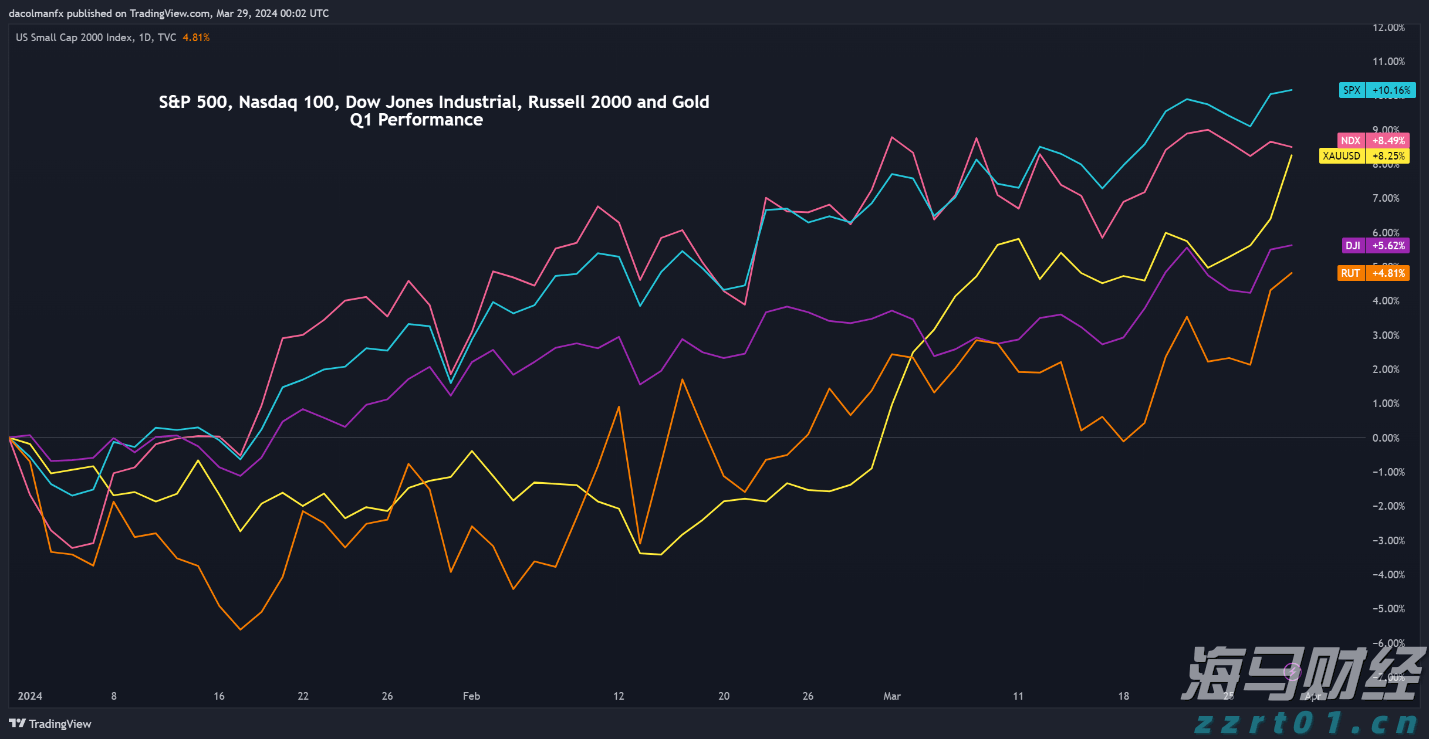This screenshot has height=739, width=1429.
Task: Select the SPX +10.16% price label
Action: pyautogui.click(x=1378, y=90)
